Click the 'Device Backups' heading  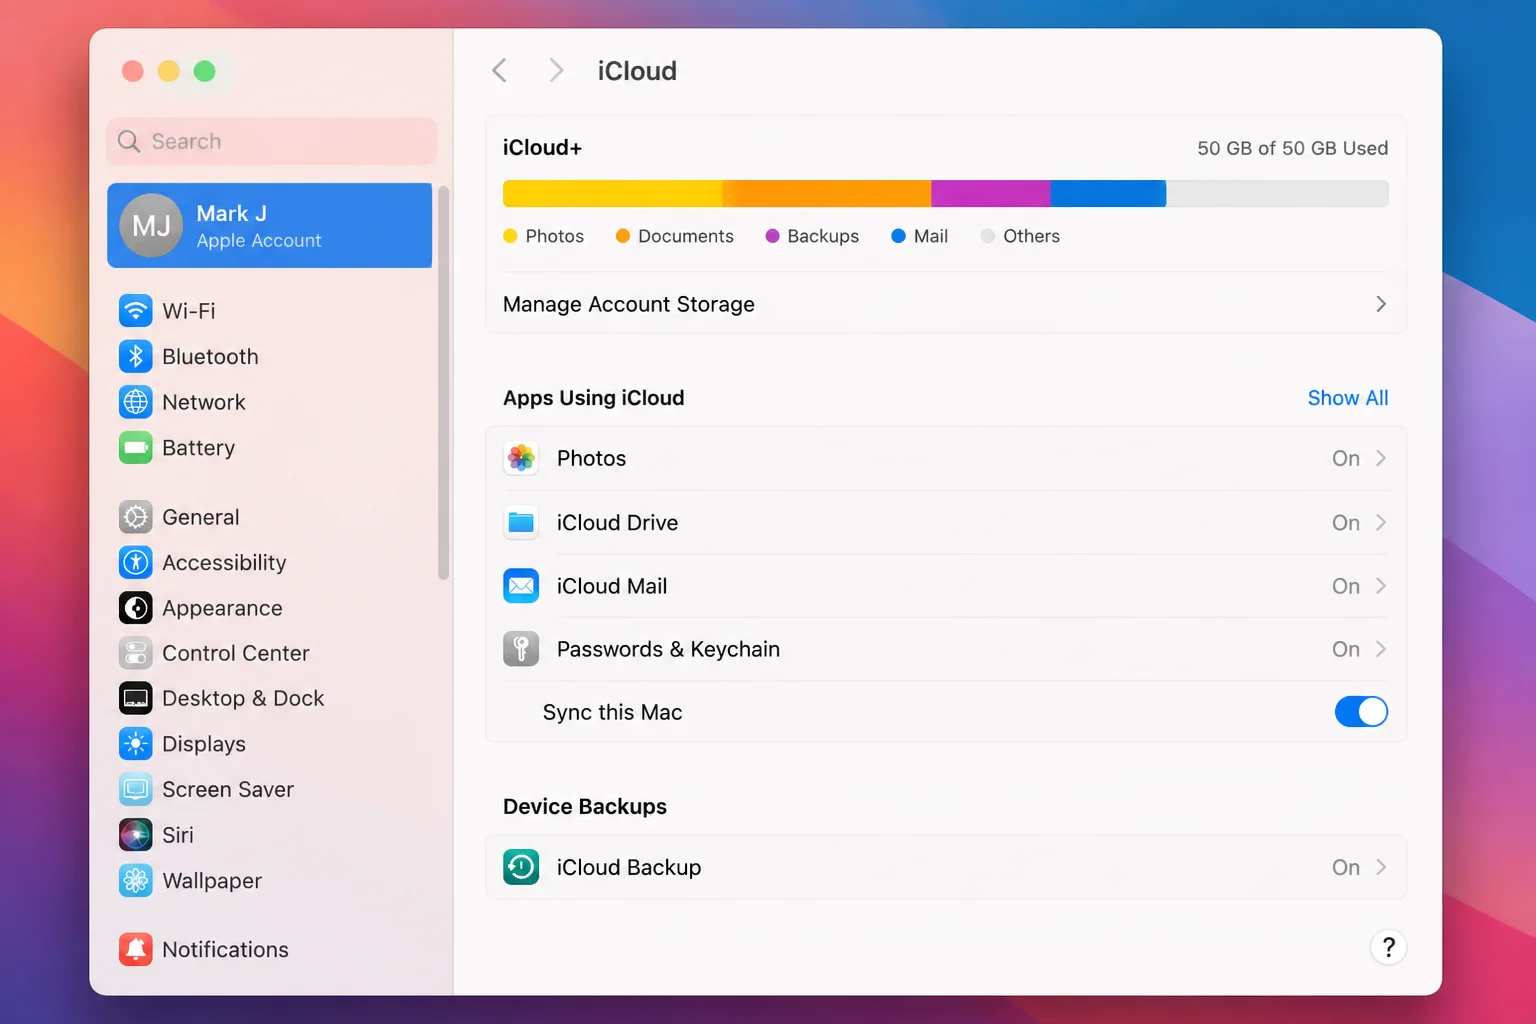click(x=585, y=806)
